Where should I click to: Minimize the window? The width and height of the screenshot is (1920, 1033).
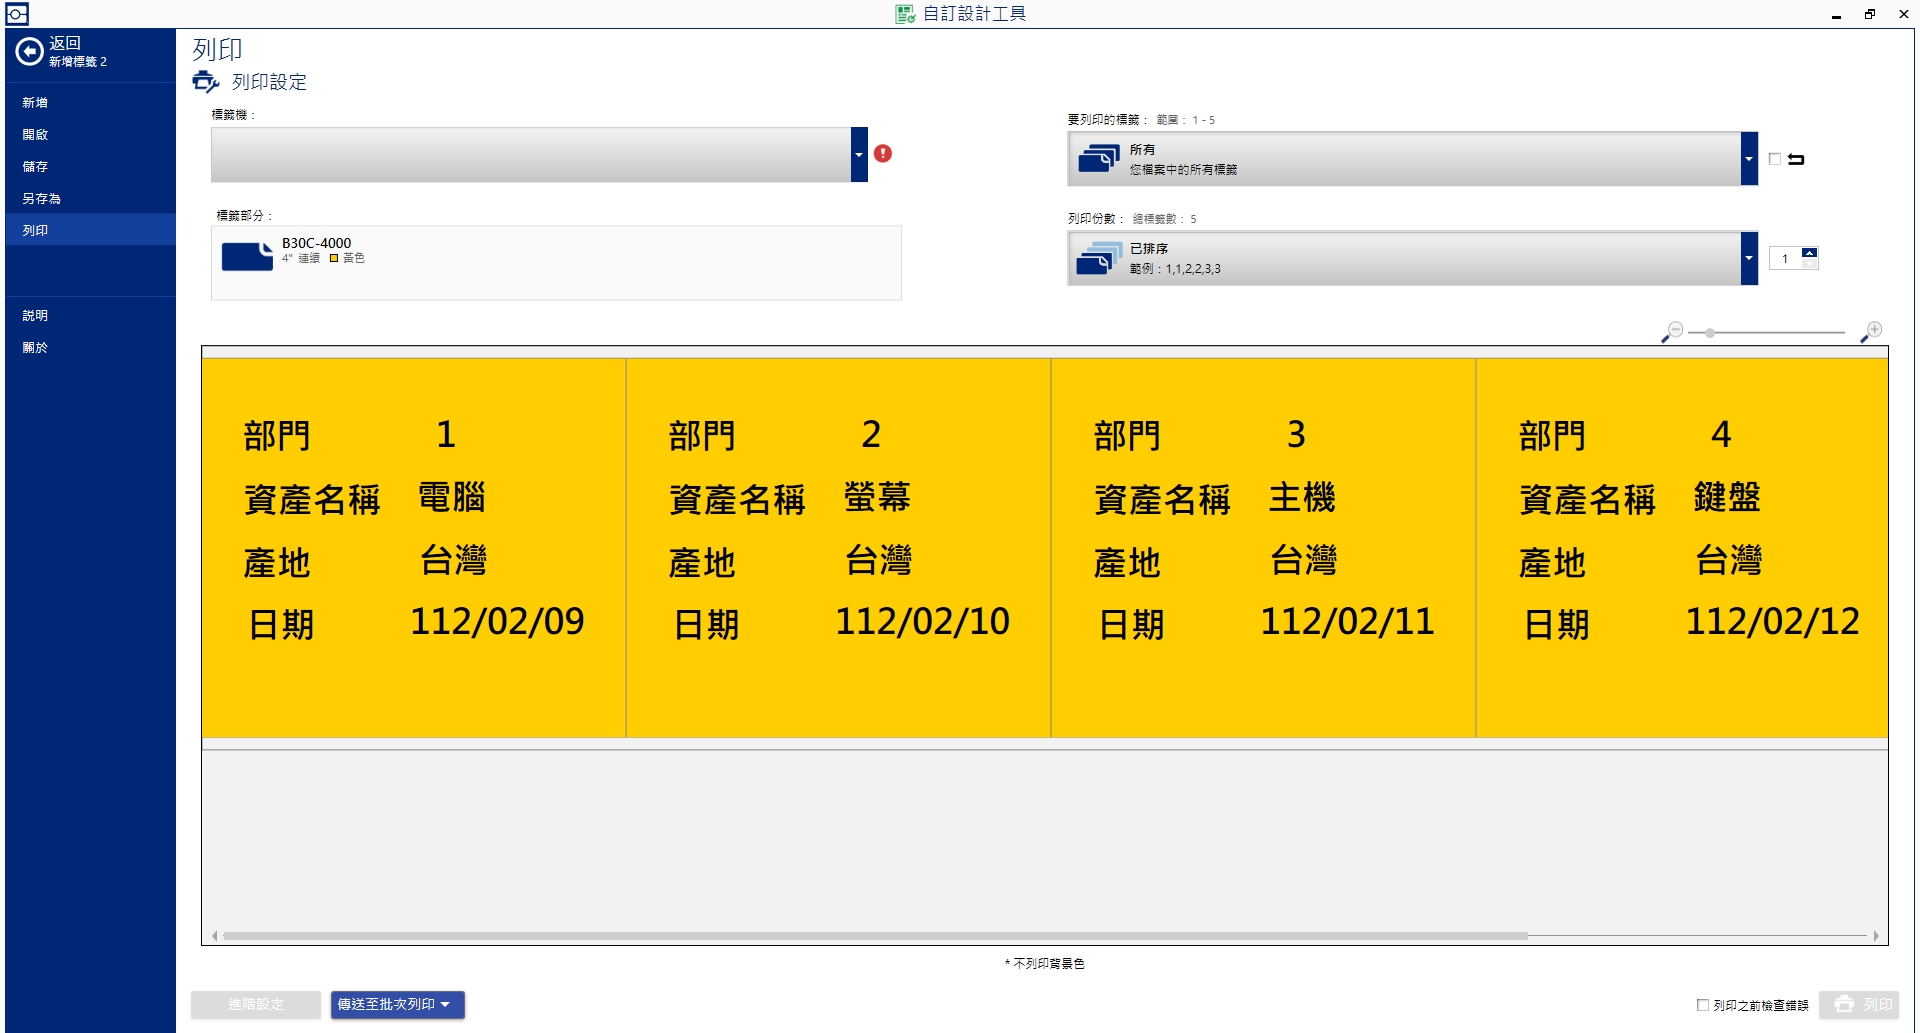[x=1836, y=14]
